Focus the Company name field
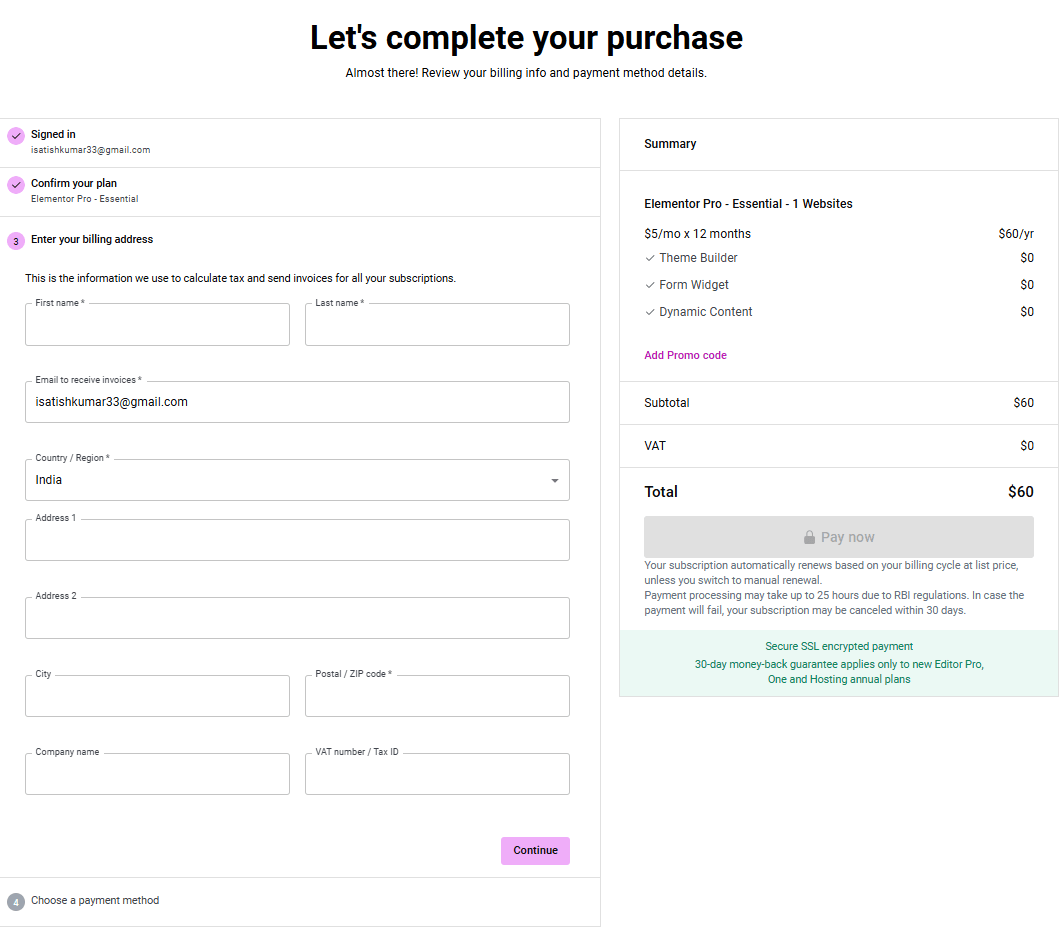This screenshot has width=1059, height=940. 157,774
